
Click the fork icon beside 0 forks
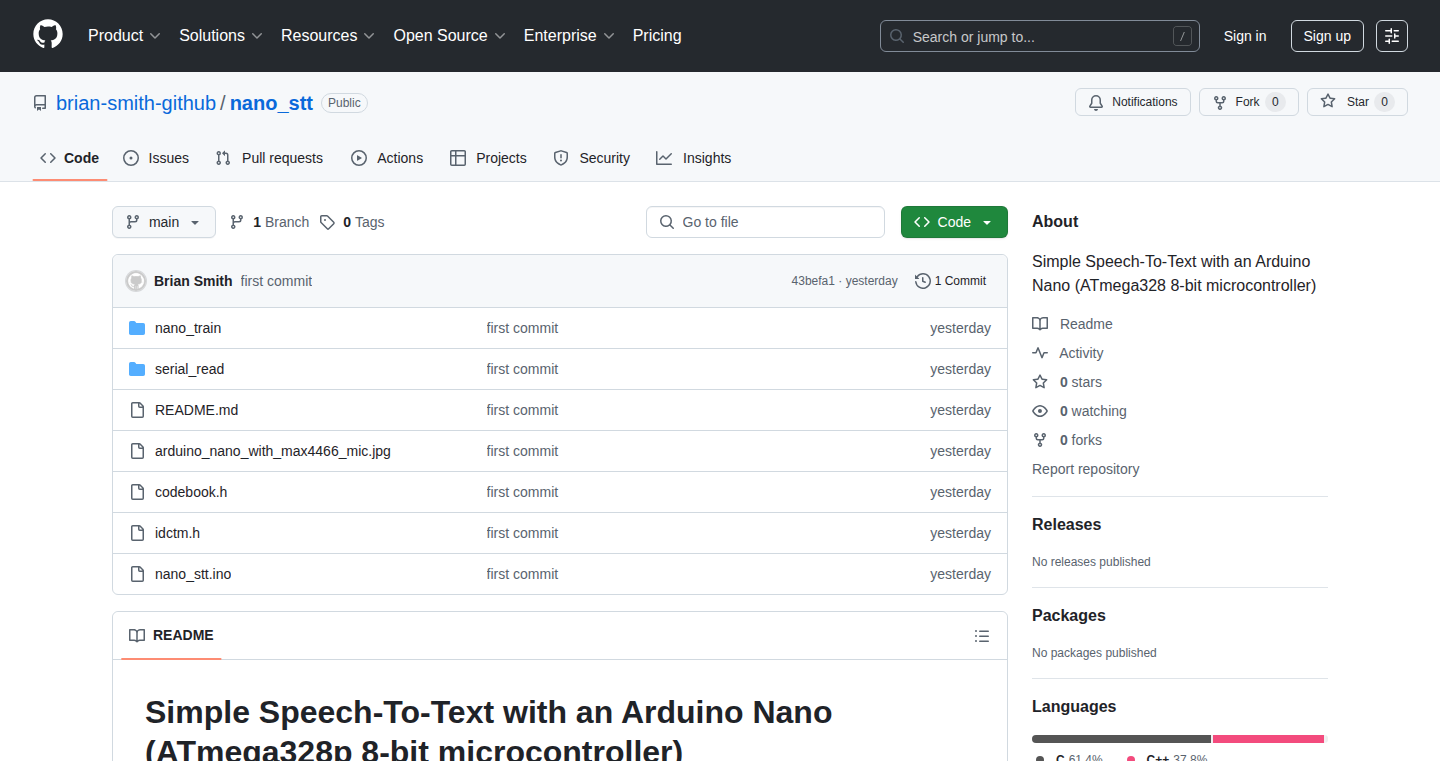1040,440
